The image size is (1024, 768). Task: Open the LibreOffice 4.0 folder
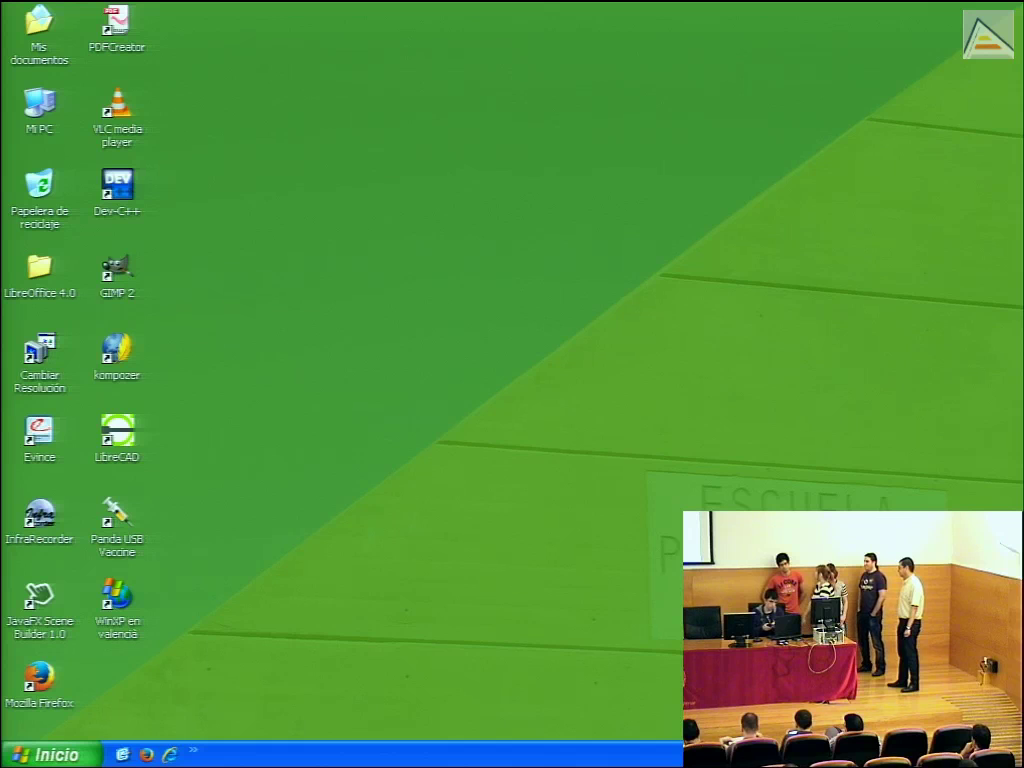click(39, 267)
